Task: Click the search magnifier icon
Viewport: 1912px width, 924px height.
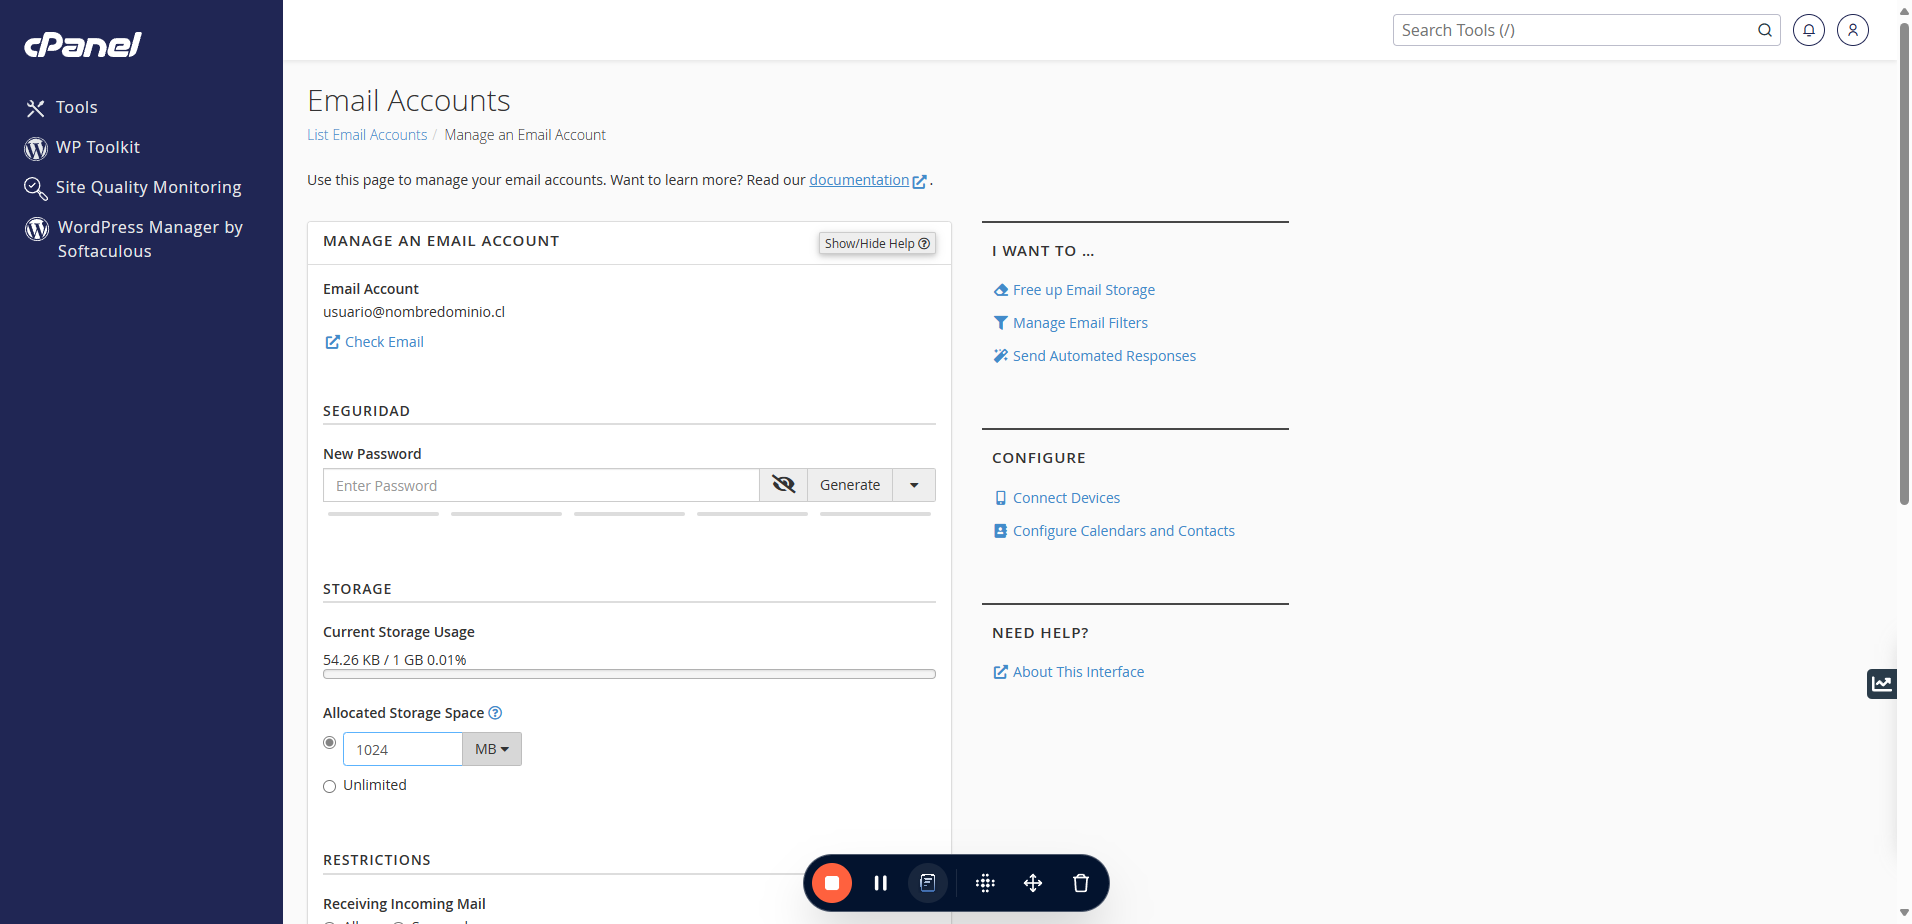Action: pyautogui.click(x=1765, y=30)
